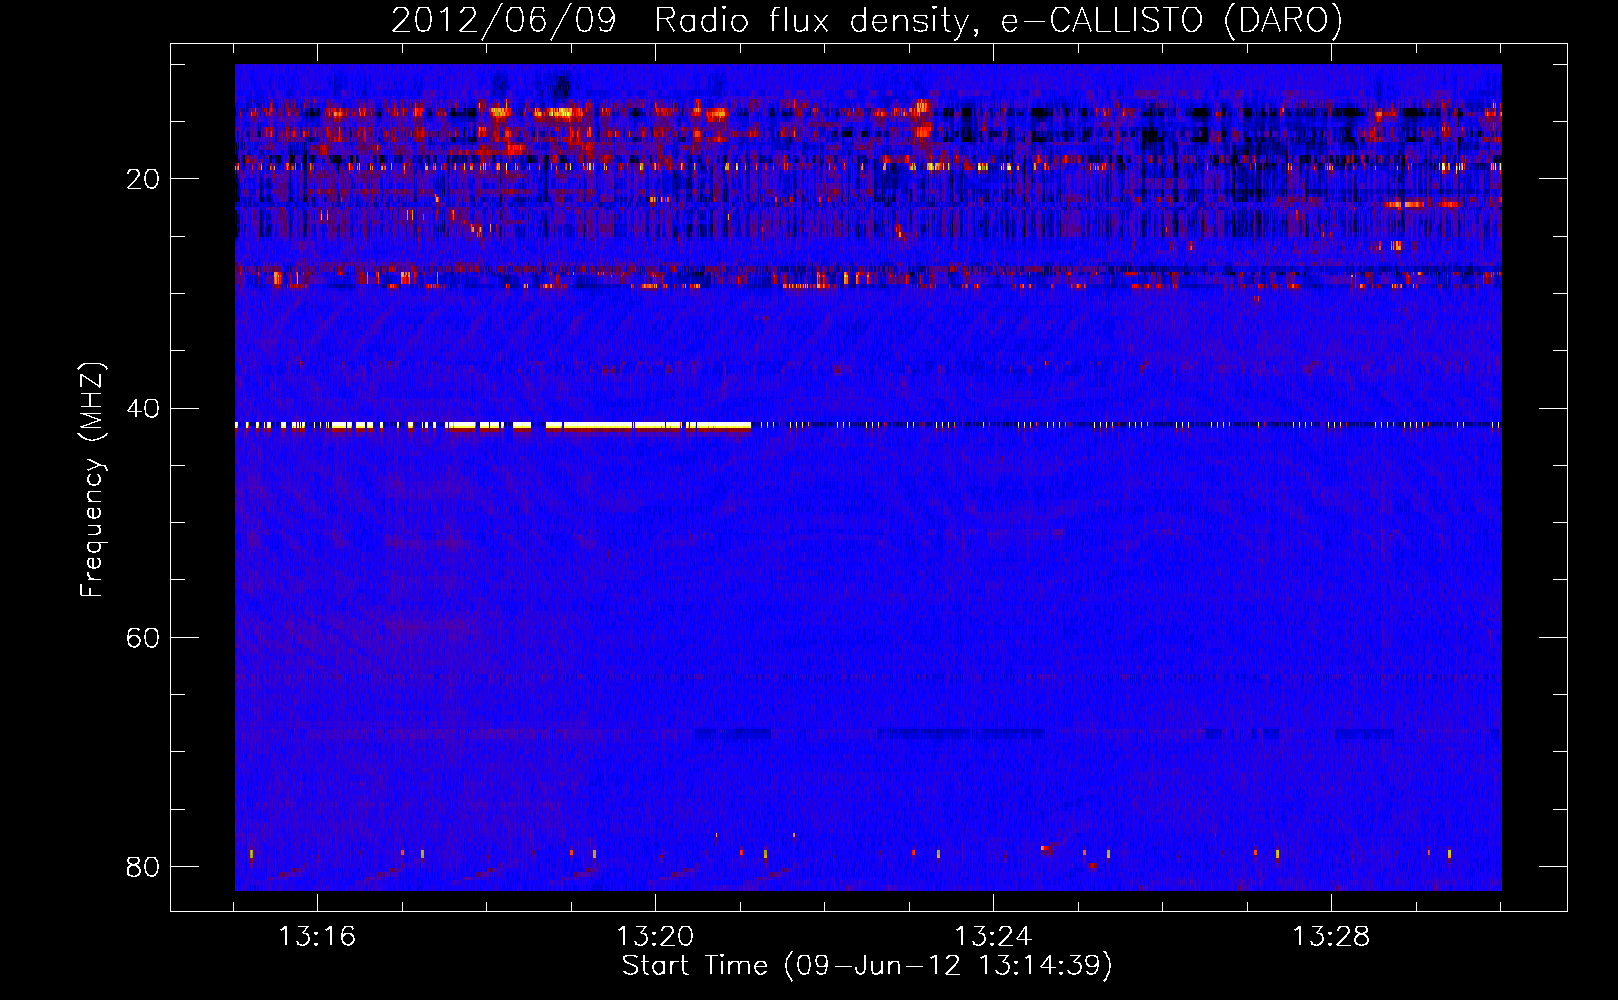Click the 20 MHz frequency tick label

tap(142, 179)
